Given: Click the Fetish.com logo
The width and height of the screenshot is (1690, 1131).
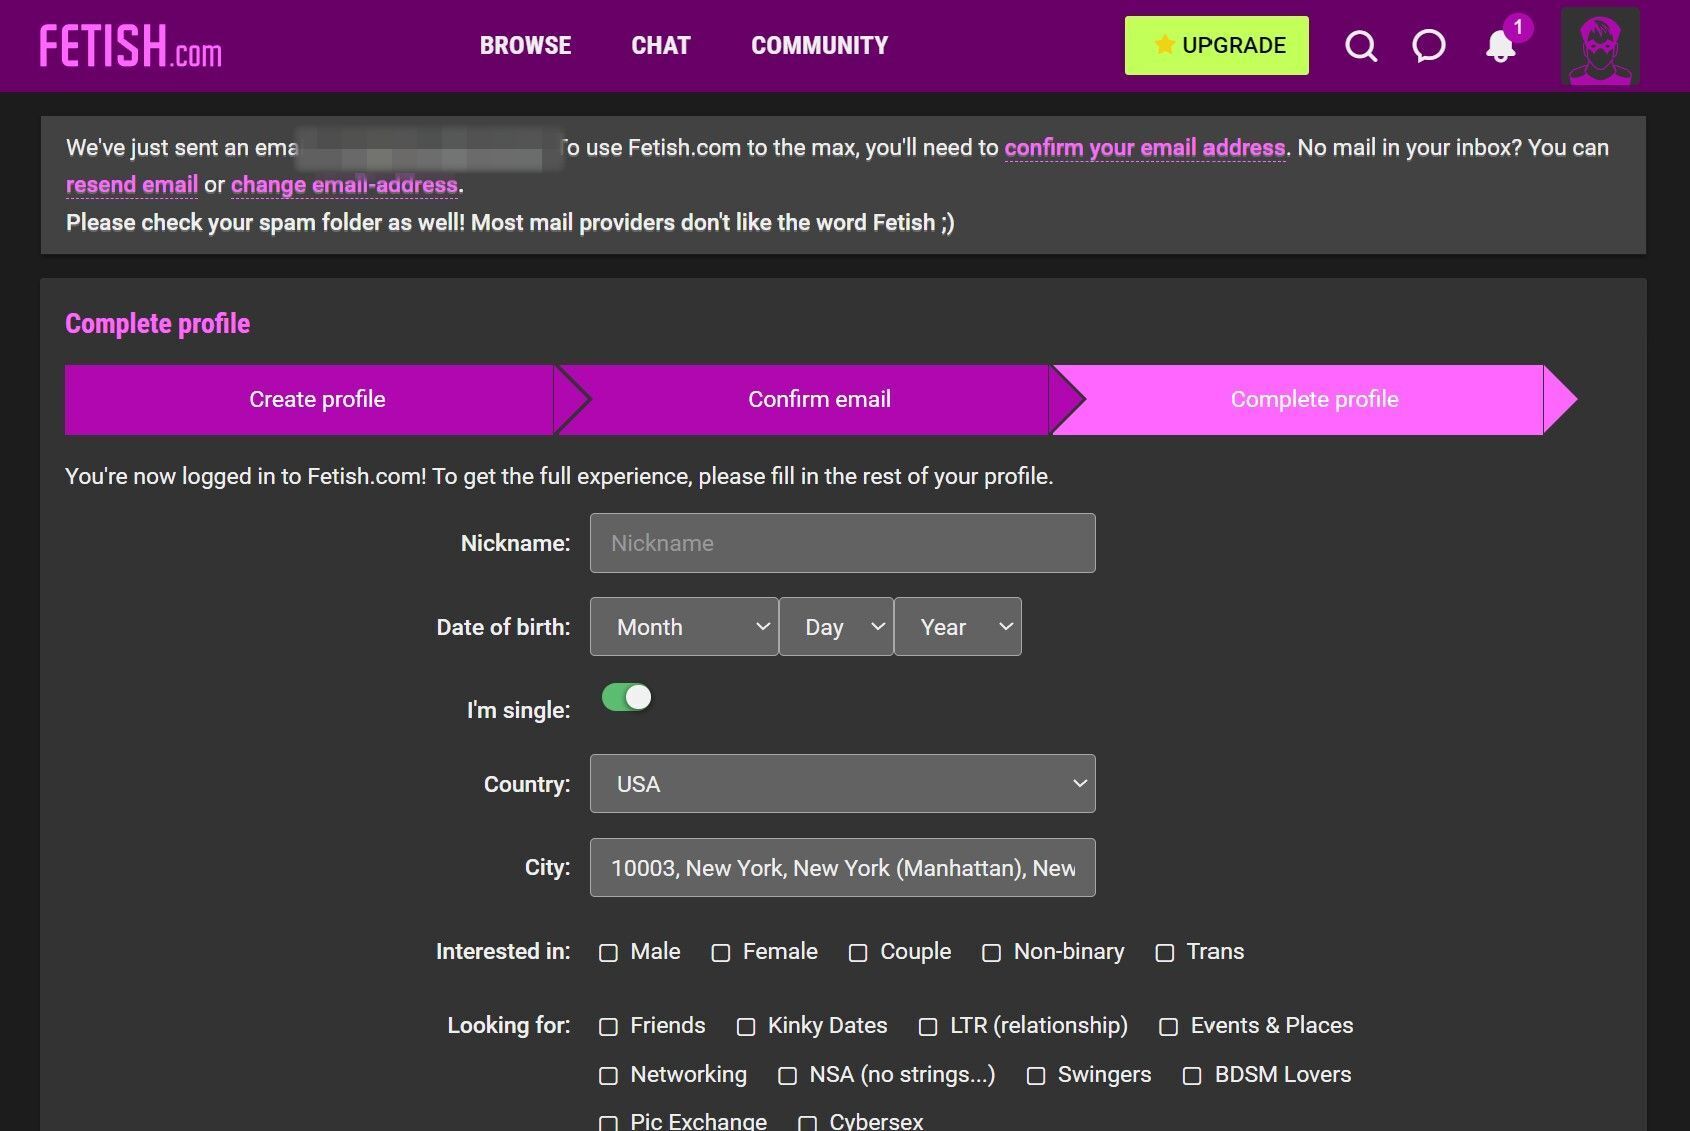Looking at the screenshot, I should click(131, 46).
